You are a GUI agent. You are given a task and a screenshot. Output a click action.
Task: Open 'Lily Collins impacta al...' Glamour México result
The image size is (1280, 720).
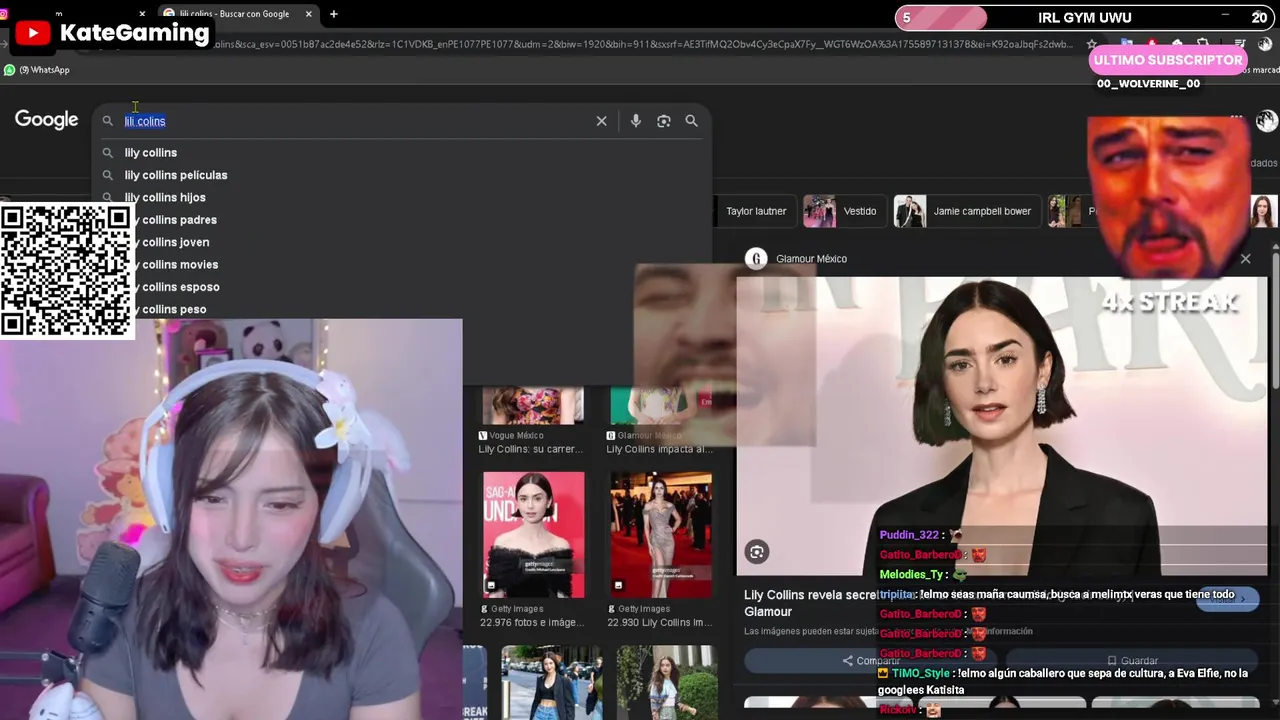pyautogui.click(x=659, y=450)
